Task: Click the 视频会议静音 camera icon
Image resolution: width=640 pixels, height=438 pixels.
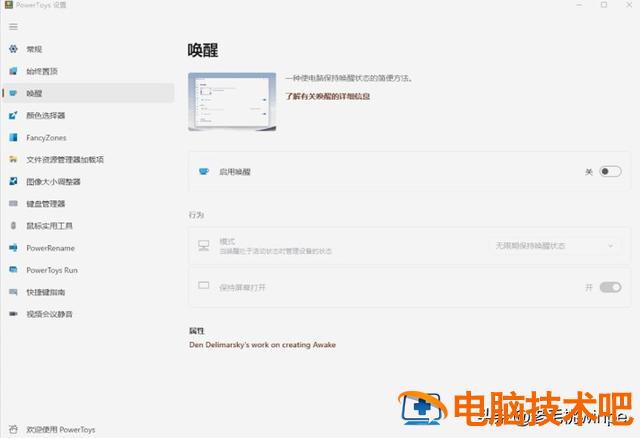Action: [x=13, y=314]
